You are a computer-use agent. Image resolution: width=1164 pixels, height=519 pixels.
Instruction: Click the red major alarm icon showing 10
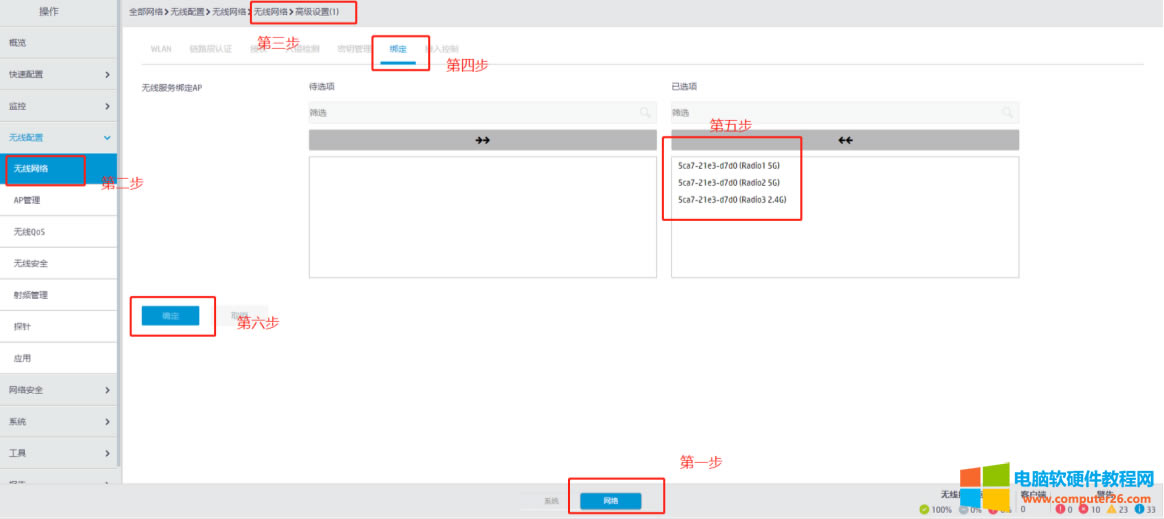click(x=1083, y=509)
